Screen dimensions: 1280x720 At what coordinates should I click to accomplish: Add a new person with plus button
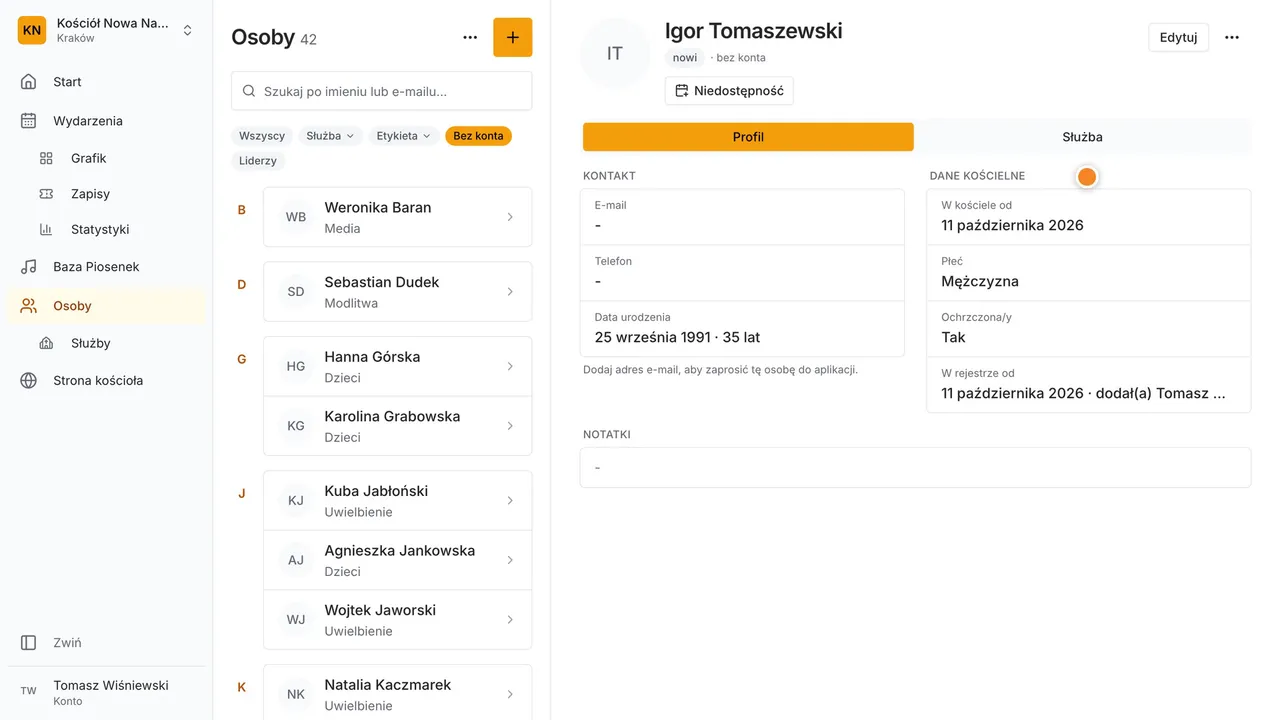(513, 37)
